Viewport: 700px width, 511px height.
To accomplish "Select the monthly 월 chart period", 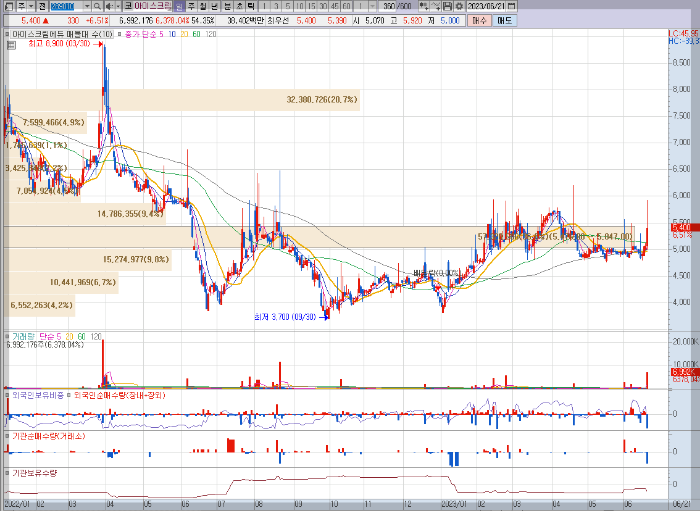I will [x=203, y=6].
